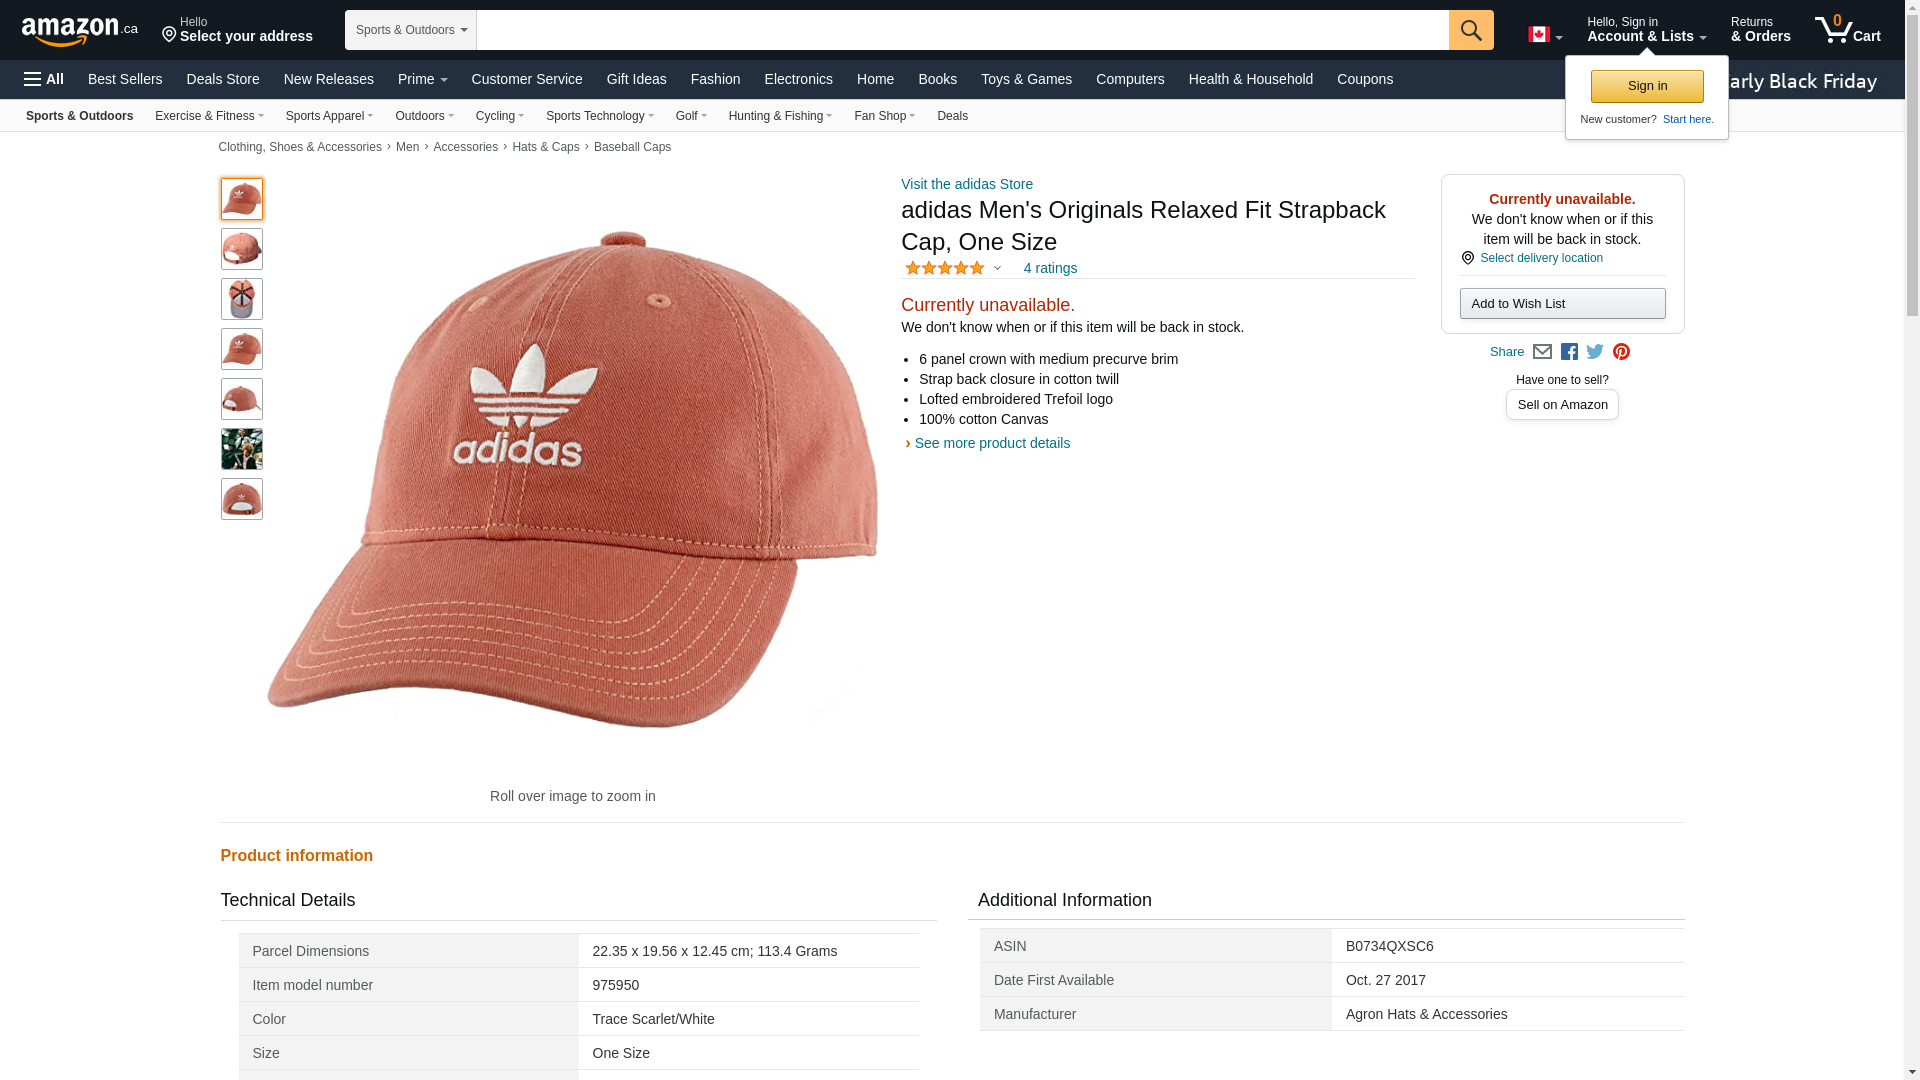The height and width of the screenshot is (1080, 1920).
Task: Open the Electronics nav item
Action: tap(798, 79)
